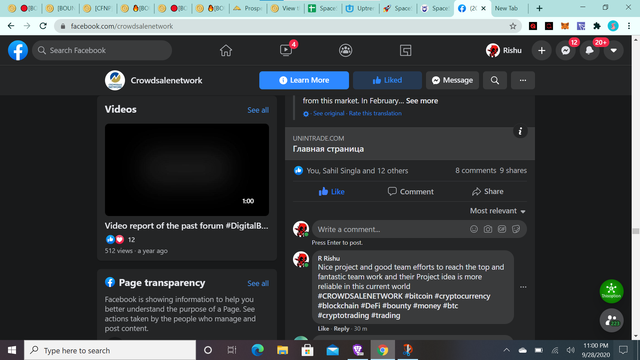Click the Create plus icon
Screen dimensions: 640x360
click(x=542, y=51)
